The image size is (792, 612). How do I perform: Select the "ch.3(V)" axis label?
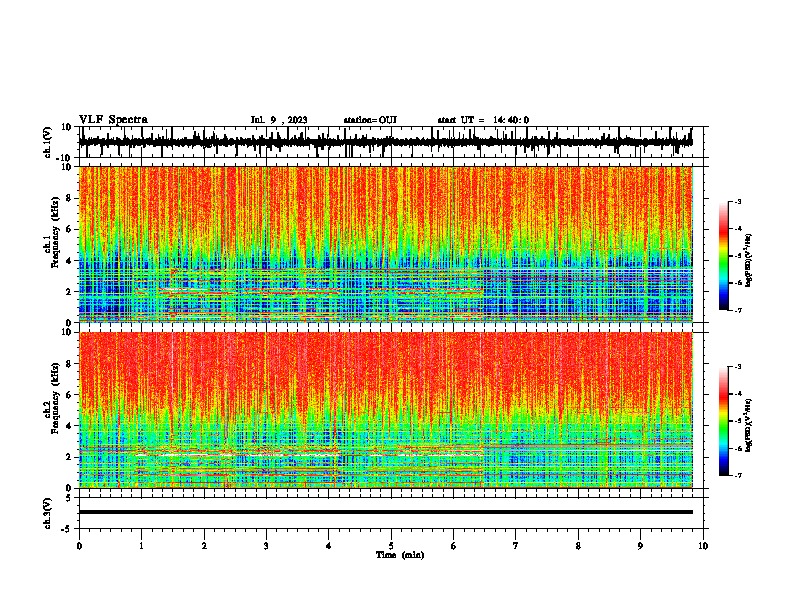click(48, 513)
